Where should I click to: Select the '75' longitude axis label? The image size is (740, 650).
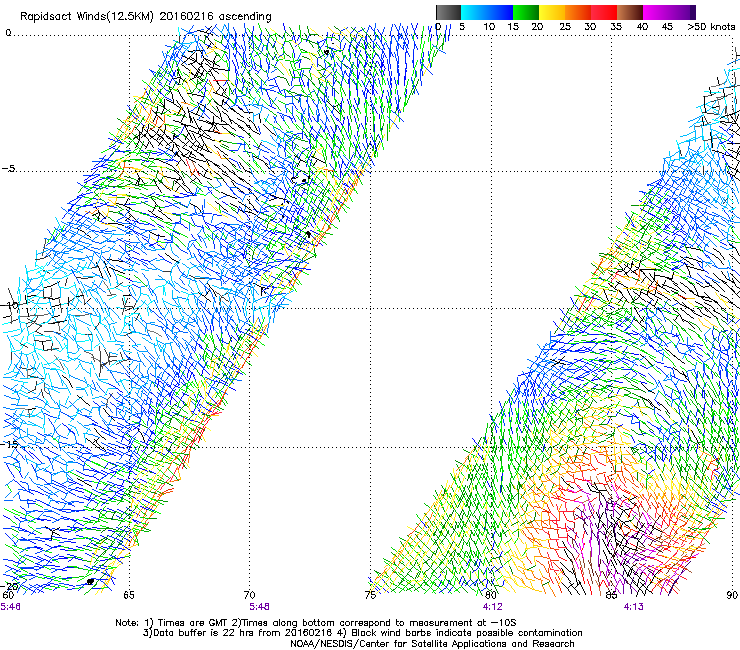click(370, 595)
